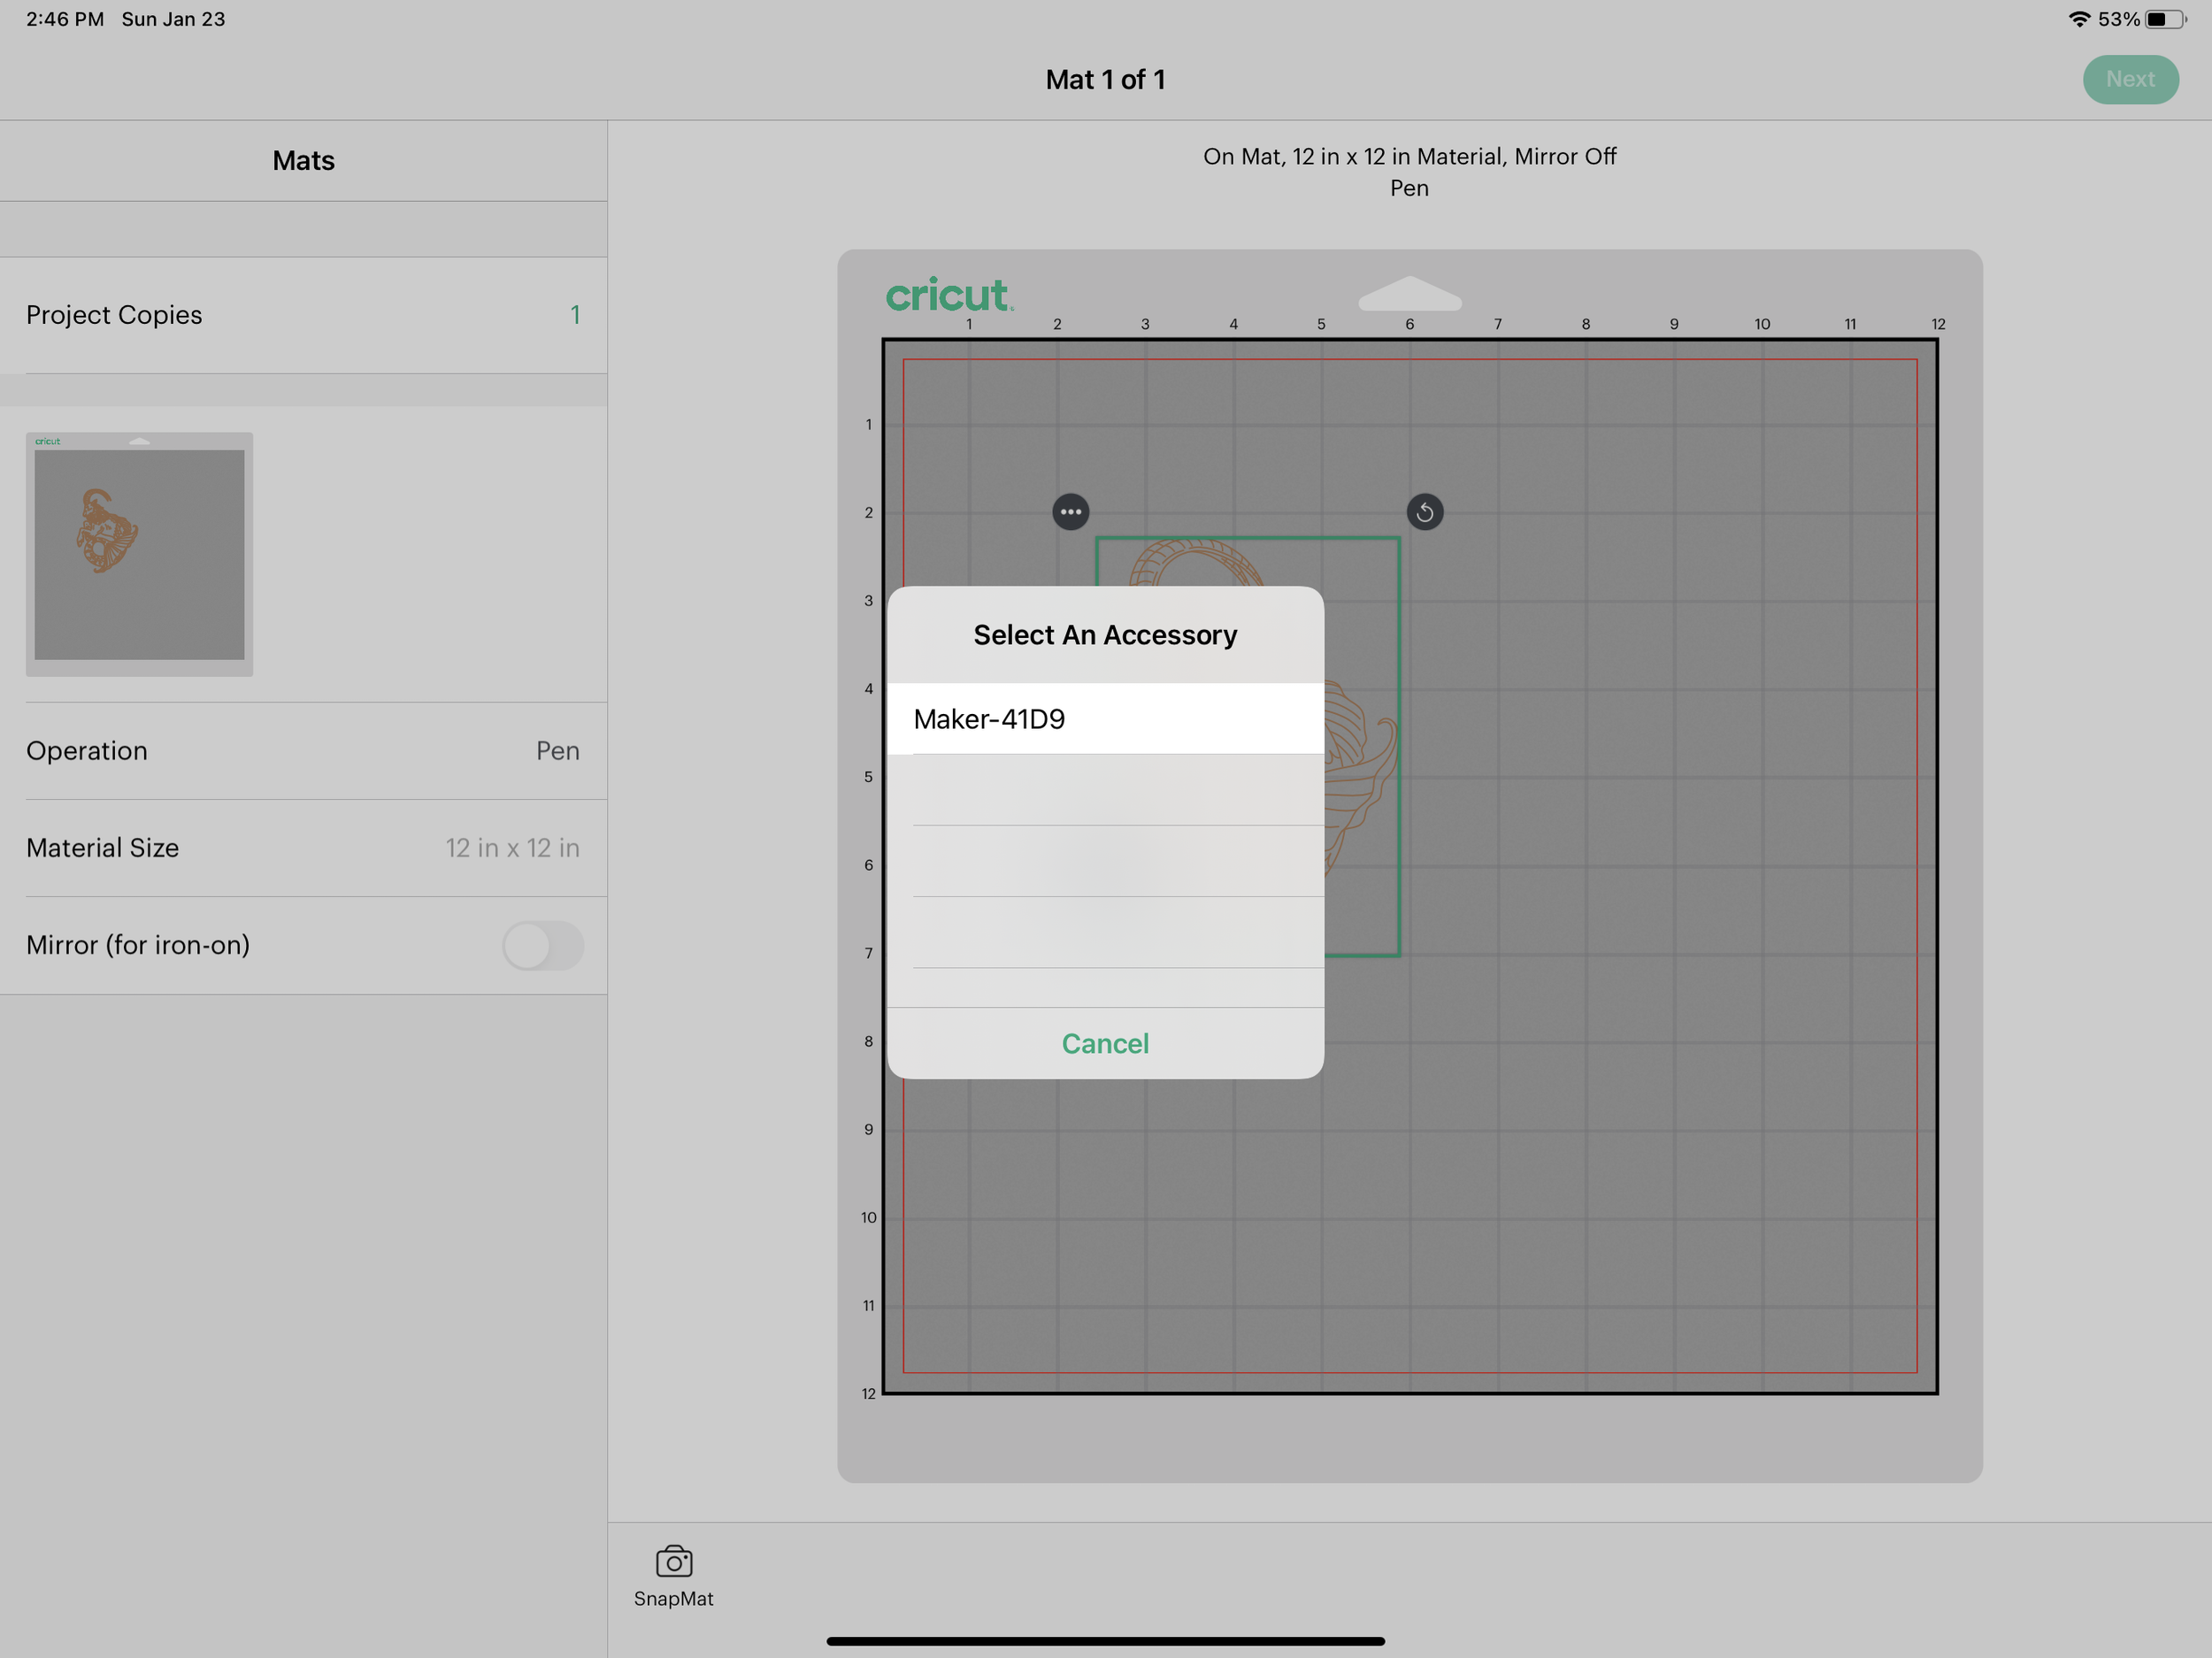
Task: Tap the Mat 1 of 1 title
Action: coord(1105,80)
